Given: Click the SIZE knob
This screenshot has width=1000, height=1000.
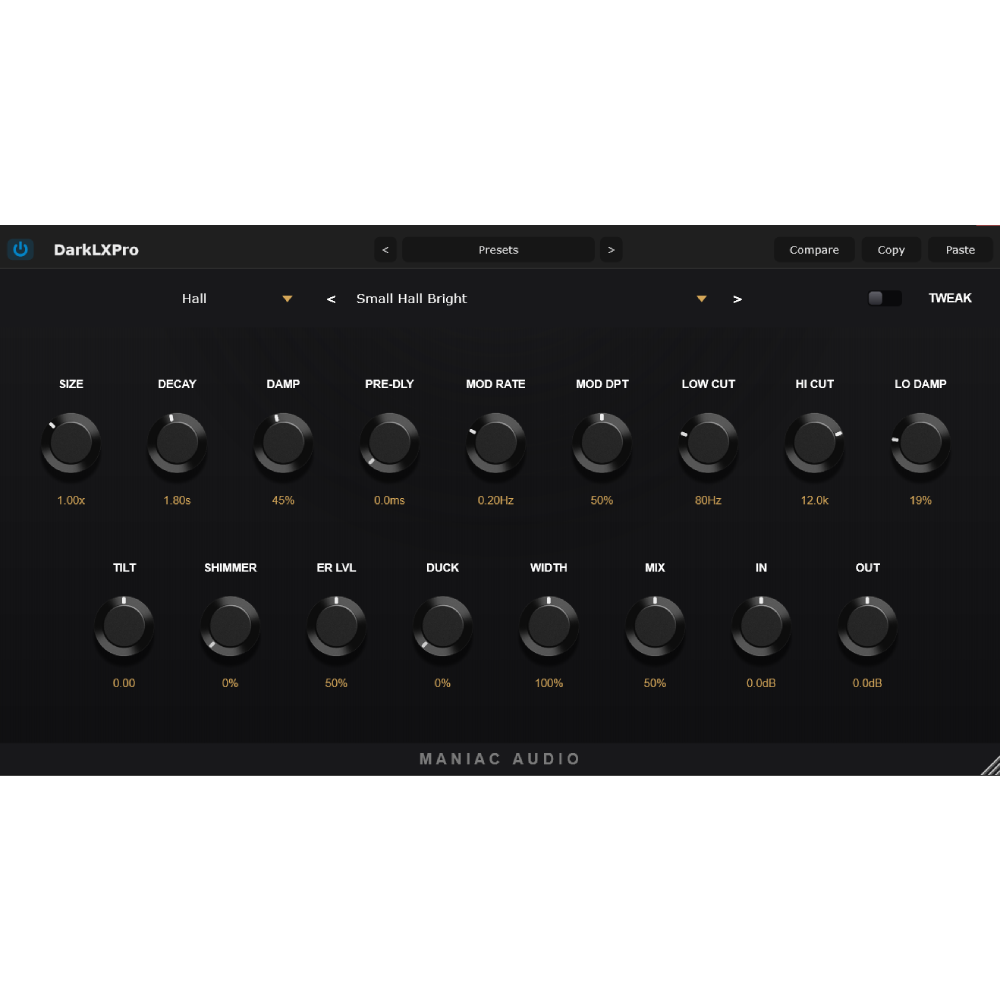Looking at the screenshot, I should tap(71, 443).
